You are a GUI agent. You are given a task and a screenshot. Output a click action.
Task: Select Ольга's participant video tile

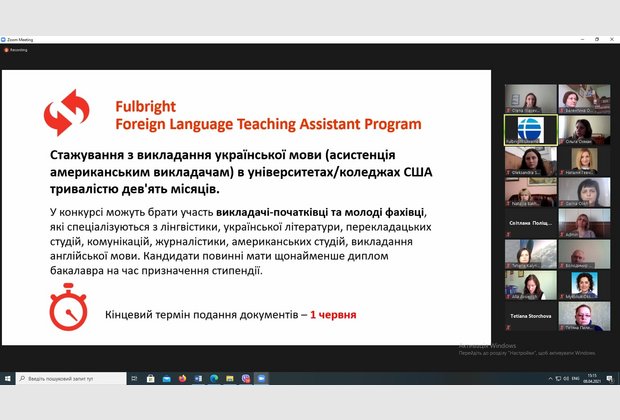(x=584, y=130)
